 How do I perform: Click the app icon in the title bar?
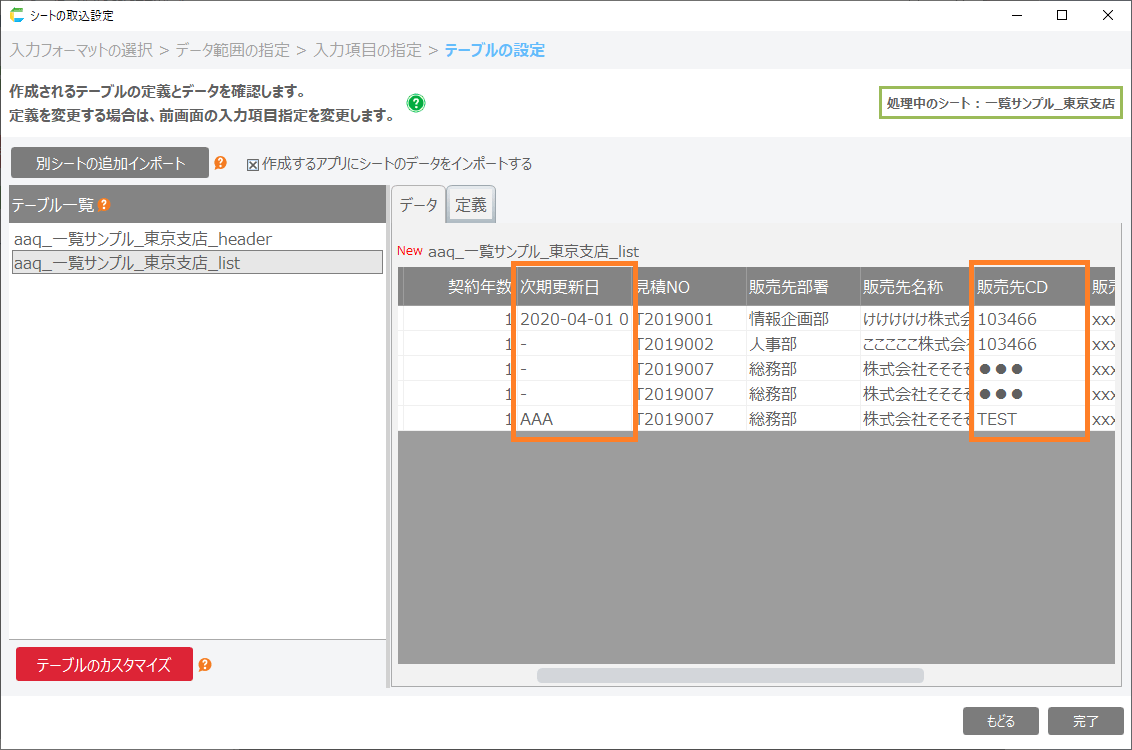[x=16, y=15]
